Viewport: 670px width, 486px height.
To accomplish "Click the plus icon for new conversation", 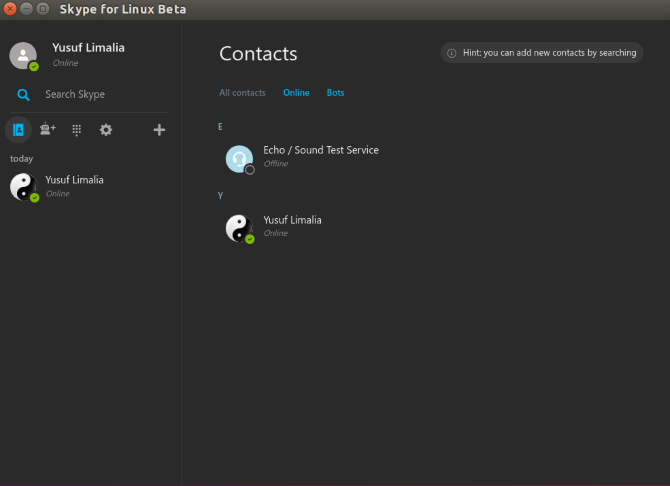I will tap(159, 130).
